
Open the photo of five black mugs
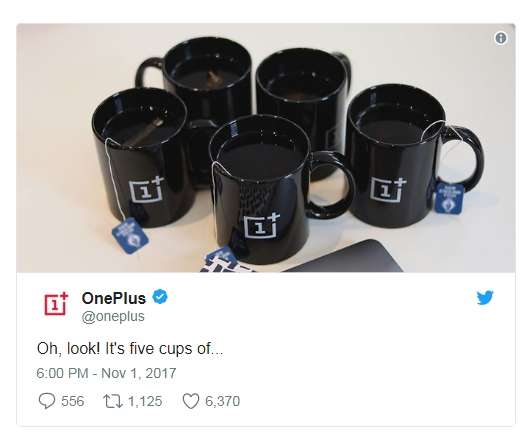tap(266, 148)
